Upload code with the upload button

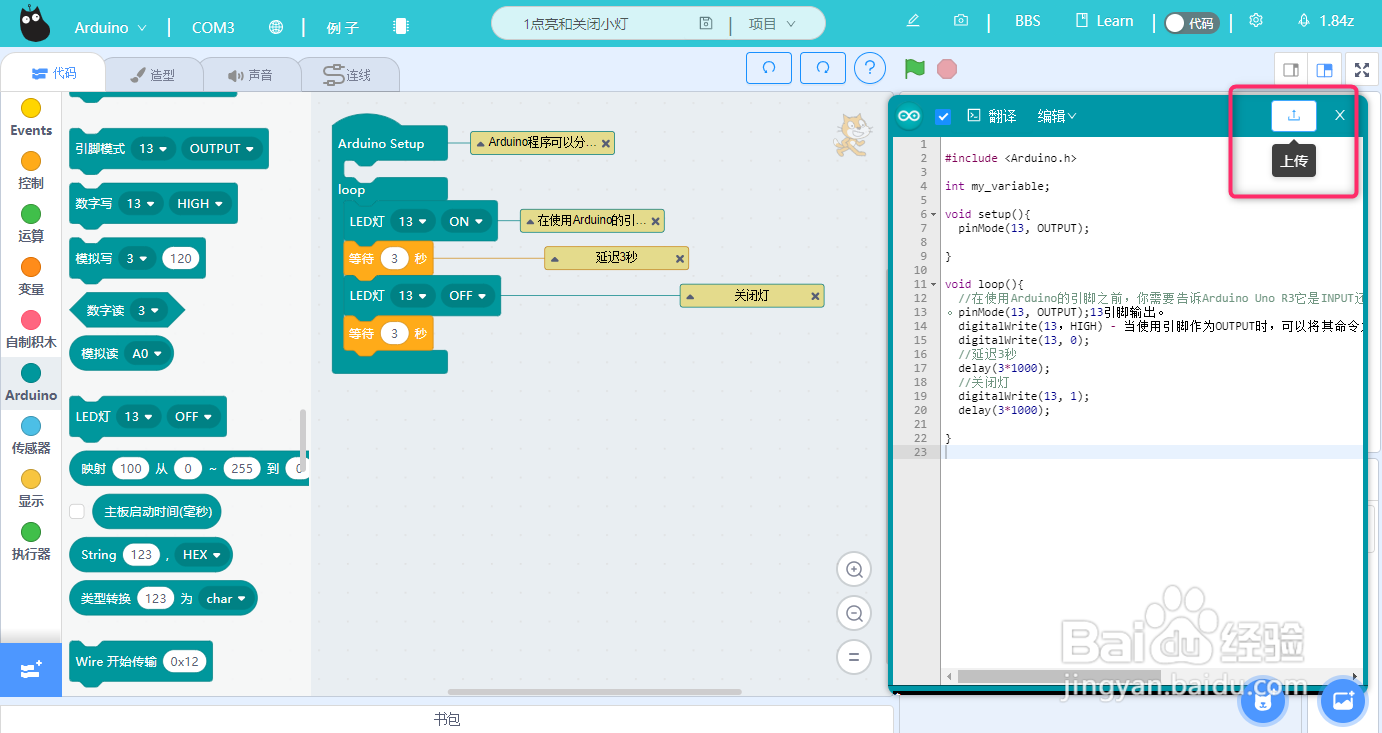tap(1294, 116)
